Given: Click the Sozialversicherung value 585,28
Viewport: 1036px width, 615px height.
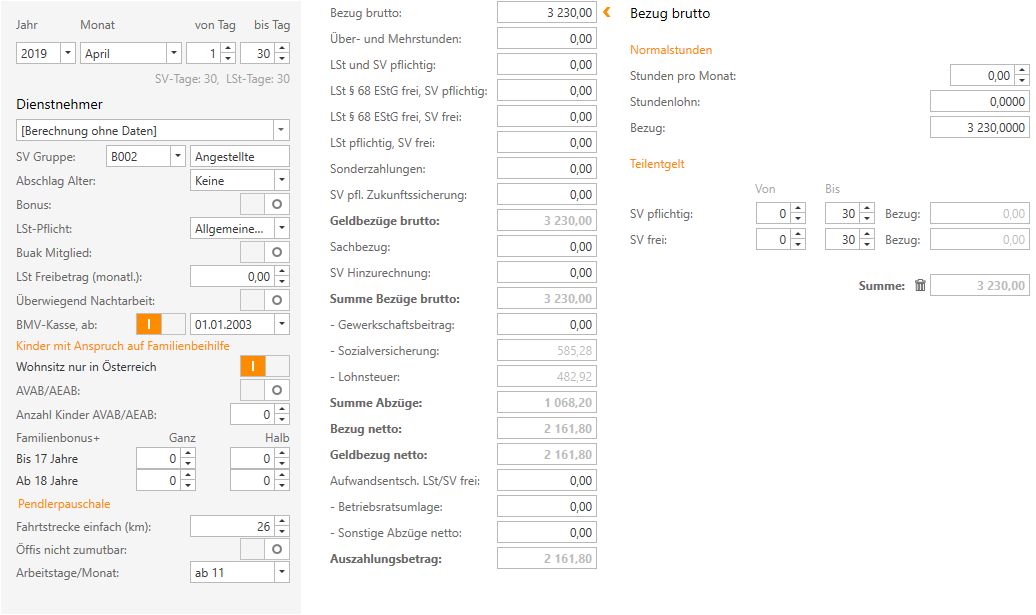Looking at the screenshot, I should (547, 351).
